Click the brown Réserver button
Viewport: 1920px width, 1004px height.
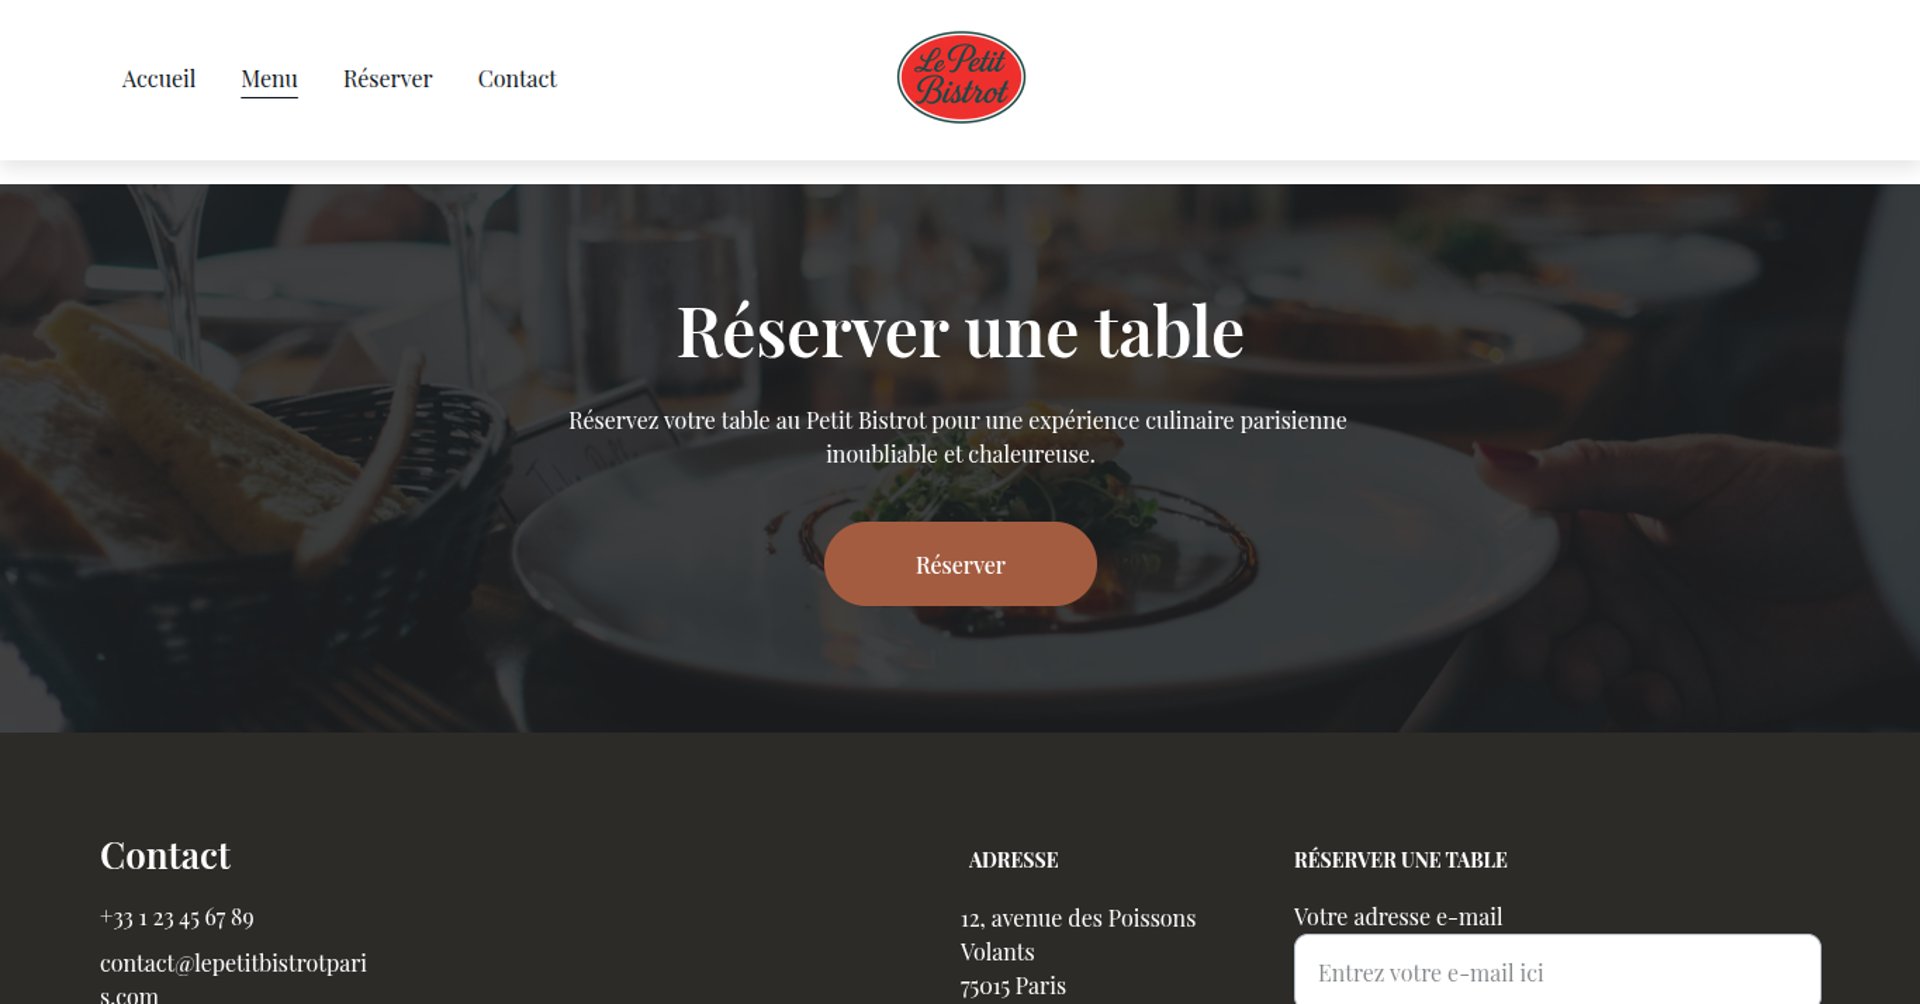[x=960, y=564]
